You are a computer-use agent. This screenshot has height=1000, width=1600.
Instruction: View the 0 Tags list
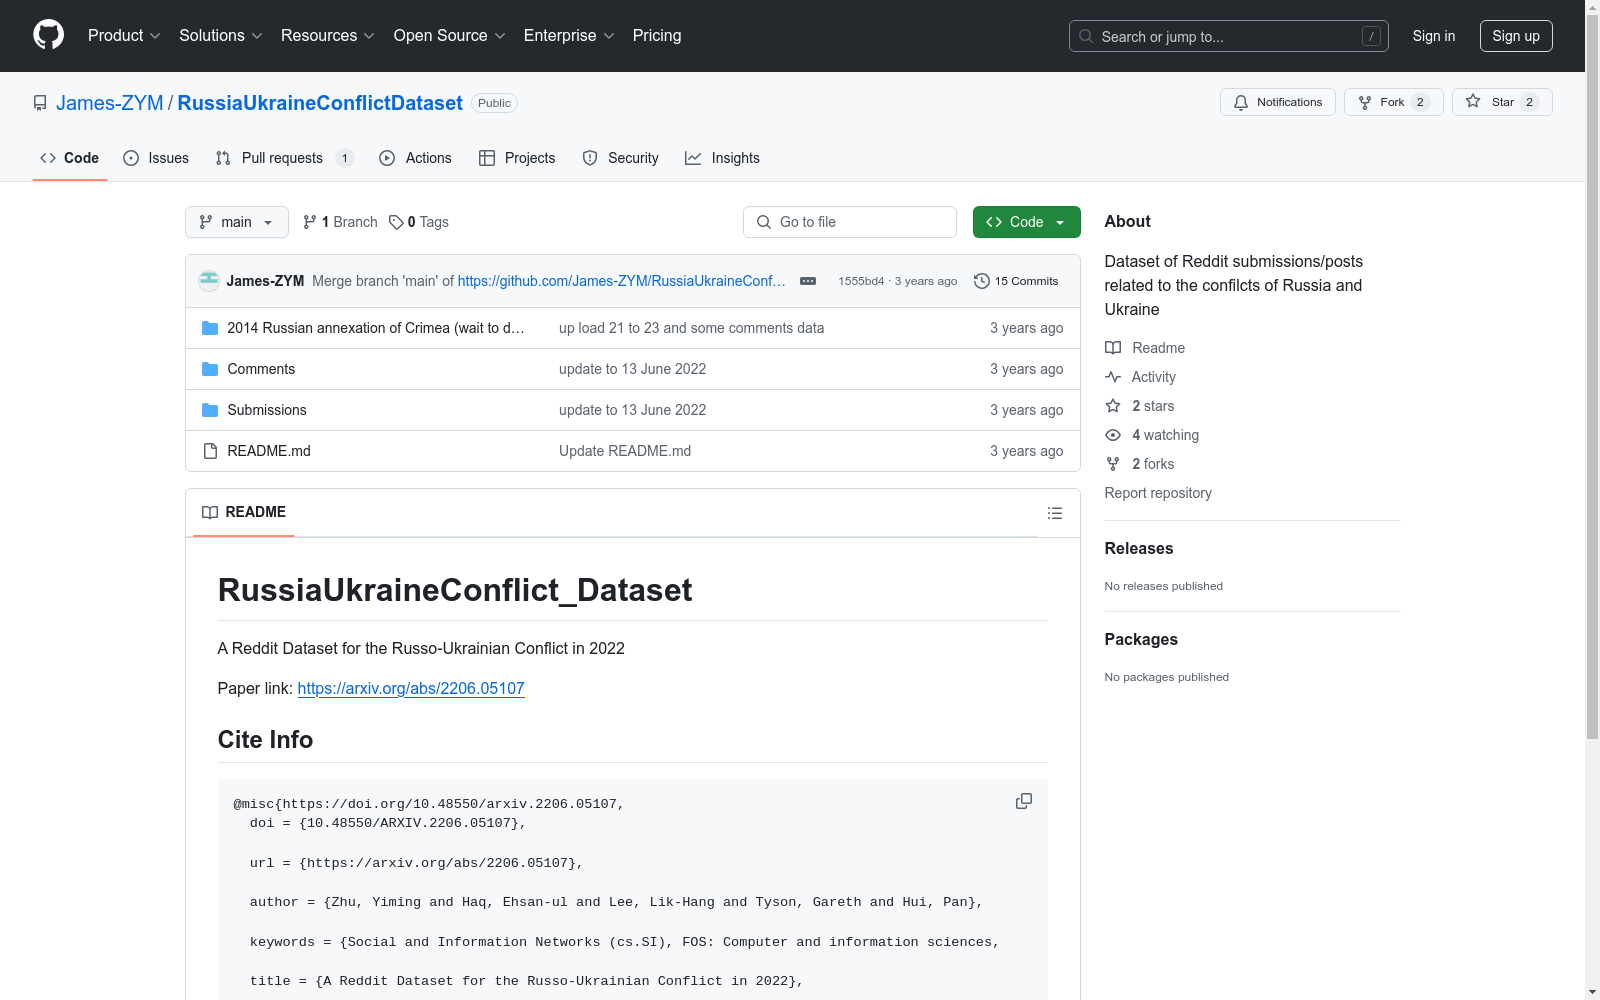click(x=419, y=222)
